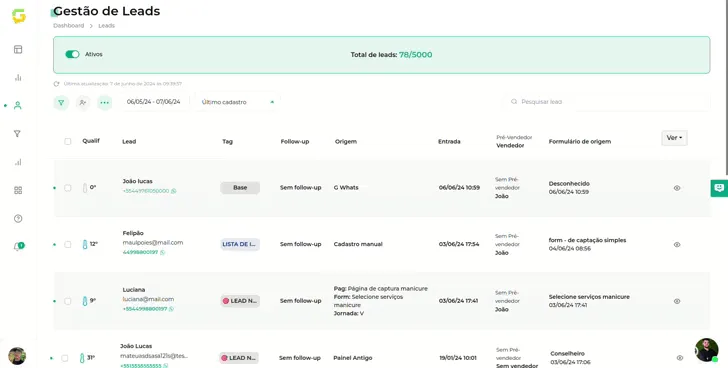This screenshot has width=728, height=368.
Task: Open the bar chart analytics sidebar icon
Action: [18, 77]
